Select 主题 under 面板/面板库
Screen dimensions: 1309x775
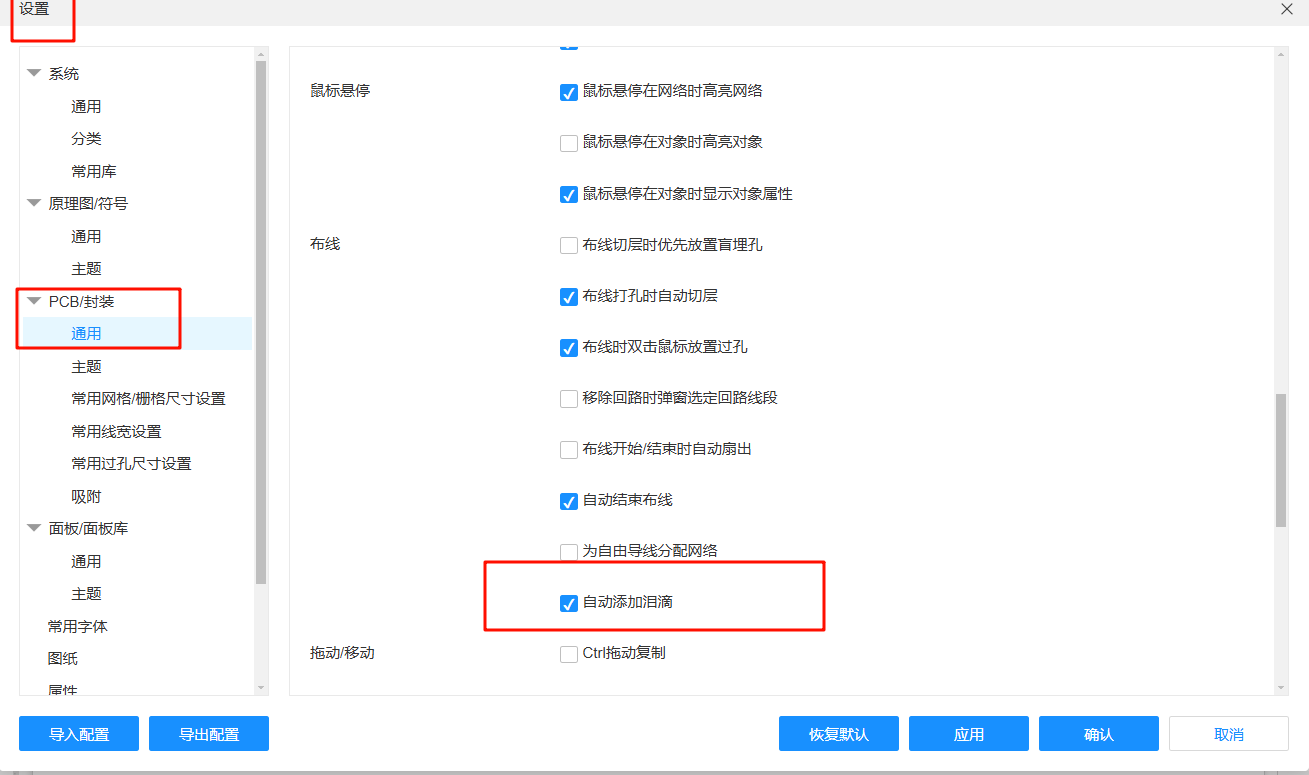click(86, 594)
